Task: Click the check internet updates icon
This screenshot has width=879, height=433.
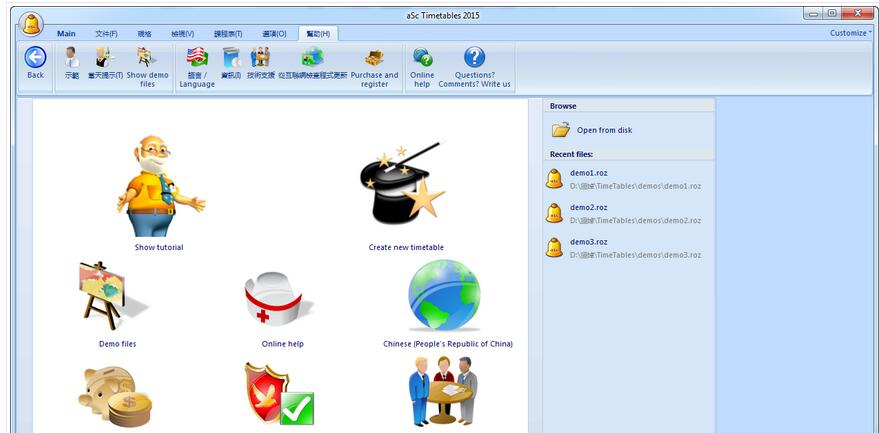Action: [312, 57]
